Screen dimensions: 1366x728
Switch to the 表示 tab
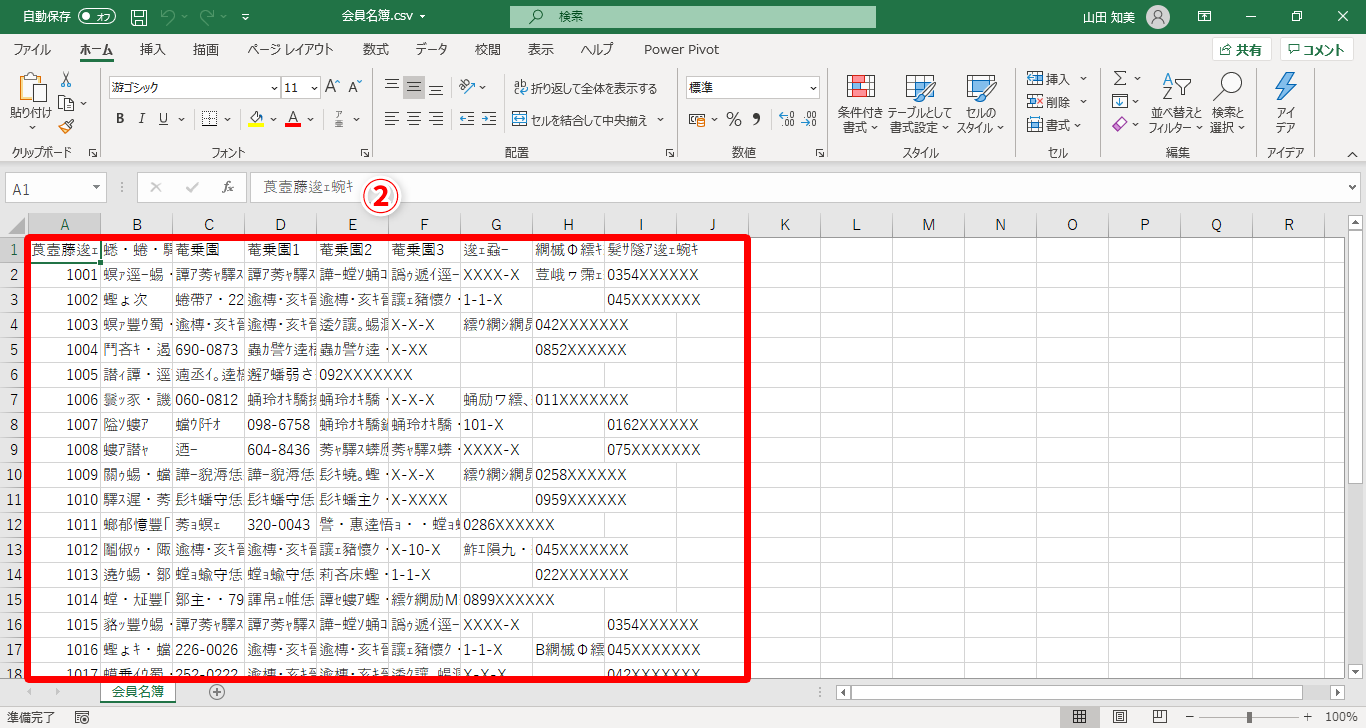(541, 50)
